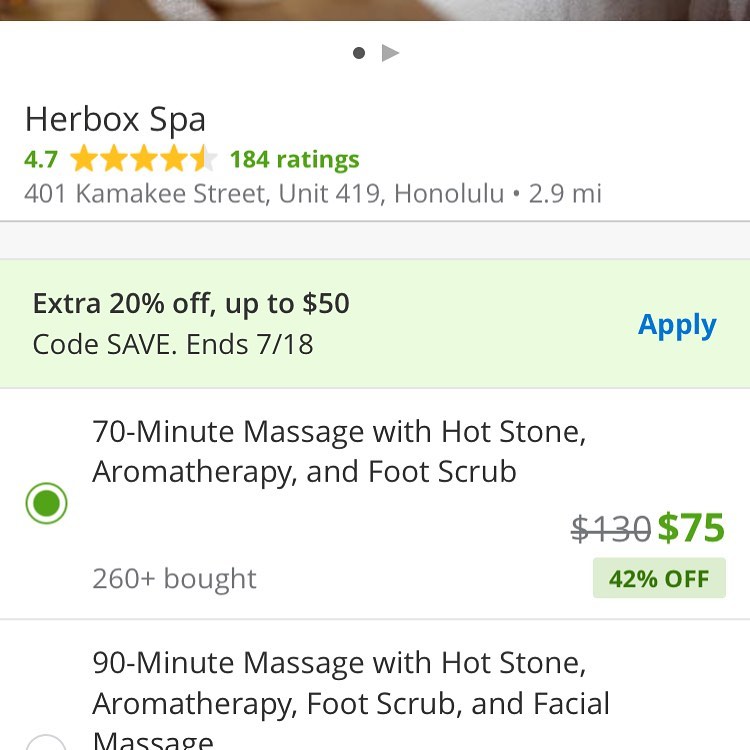The image size is (750, 750).
Task: Tap the next-image arrow in carousel
Action: [390, 53]
